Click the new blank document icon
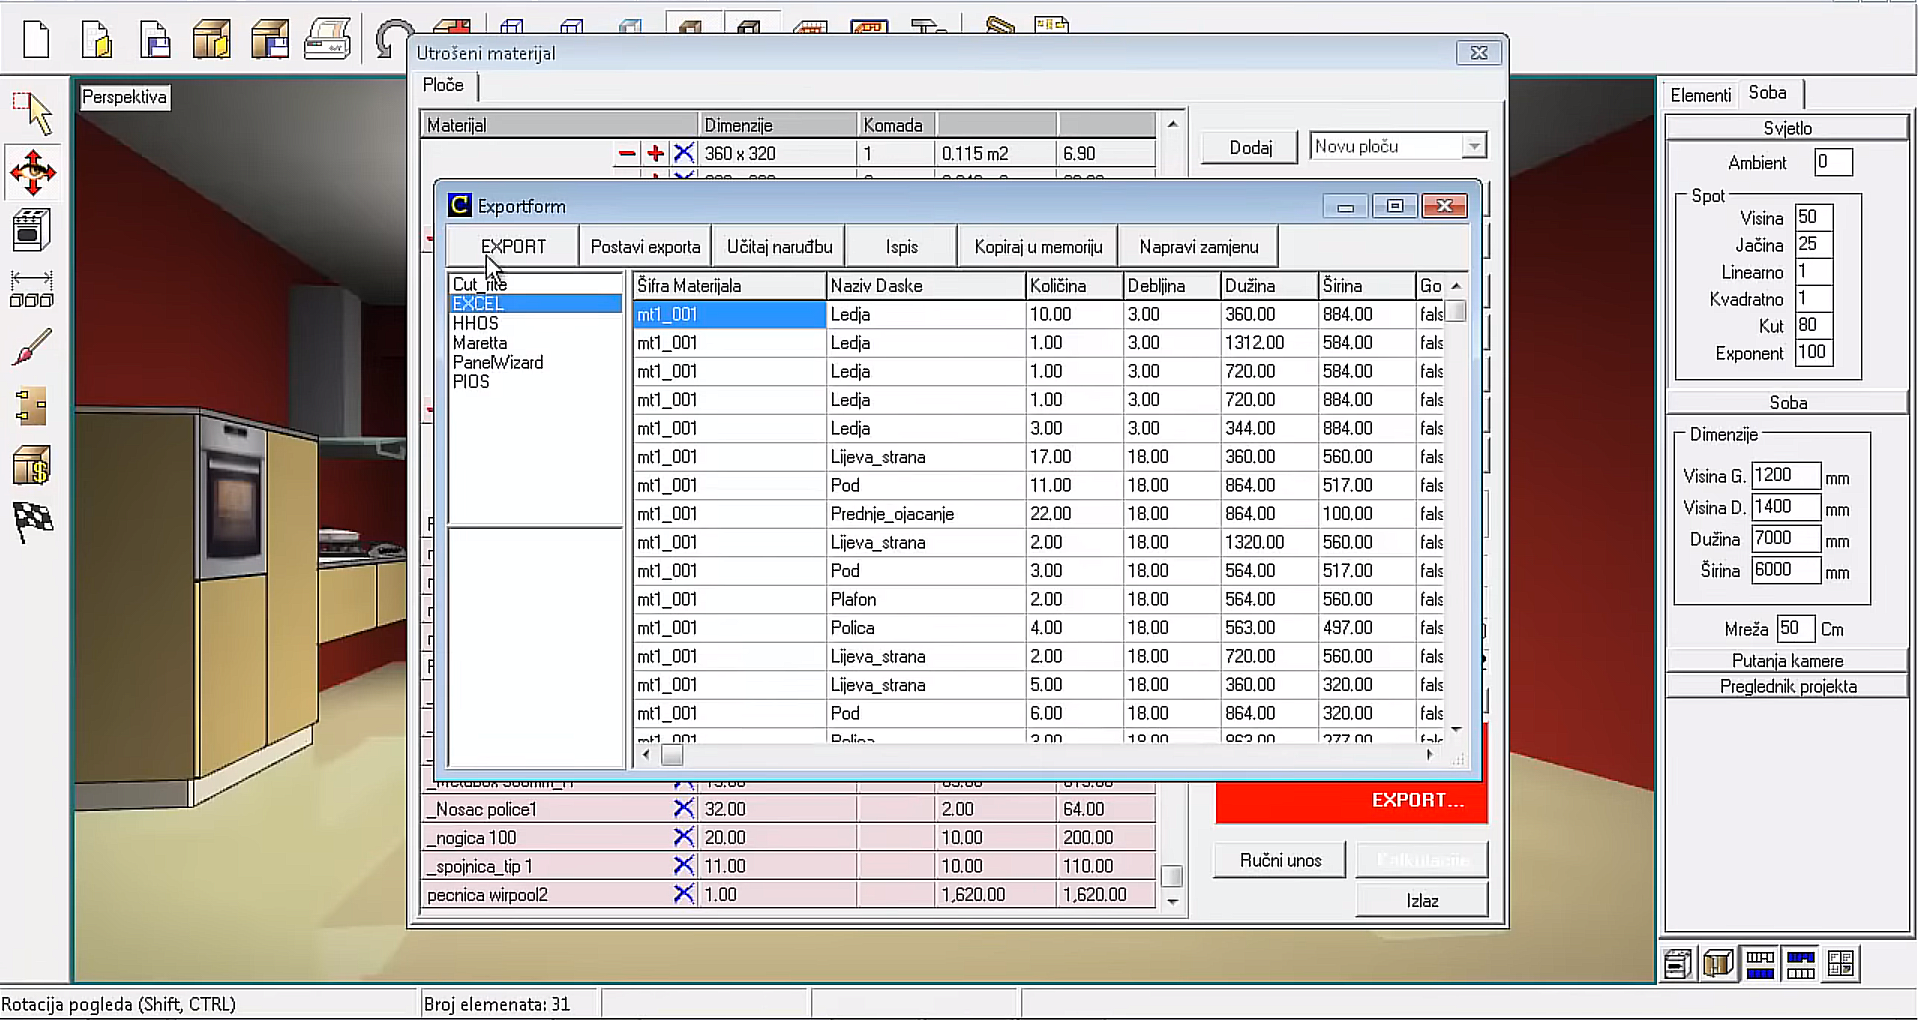This screenshot has width=1918, height=1021. [x=36, y=39]
